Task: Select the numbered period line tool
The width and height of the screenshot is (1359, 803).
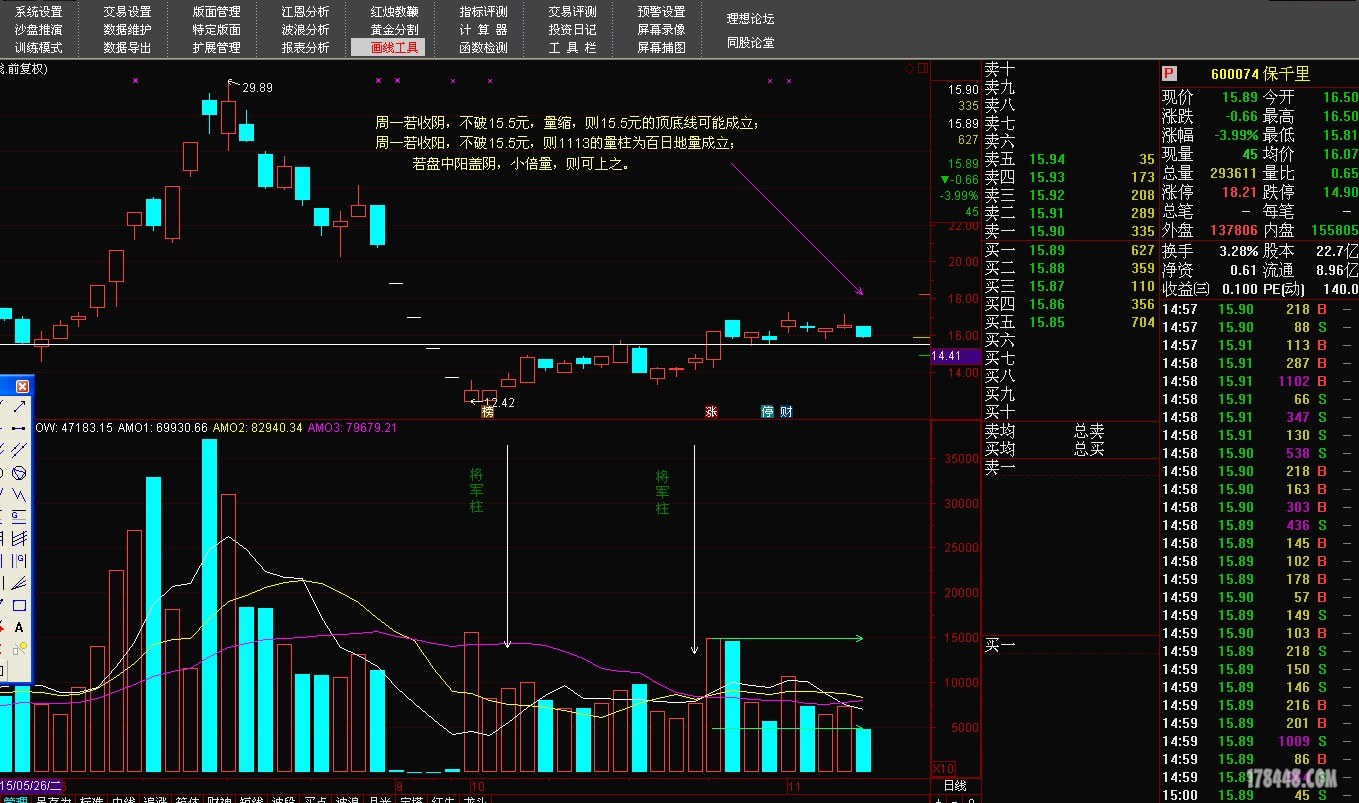Action: (x=19, y=559)
